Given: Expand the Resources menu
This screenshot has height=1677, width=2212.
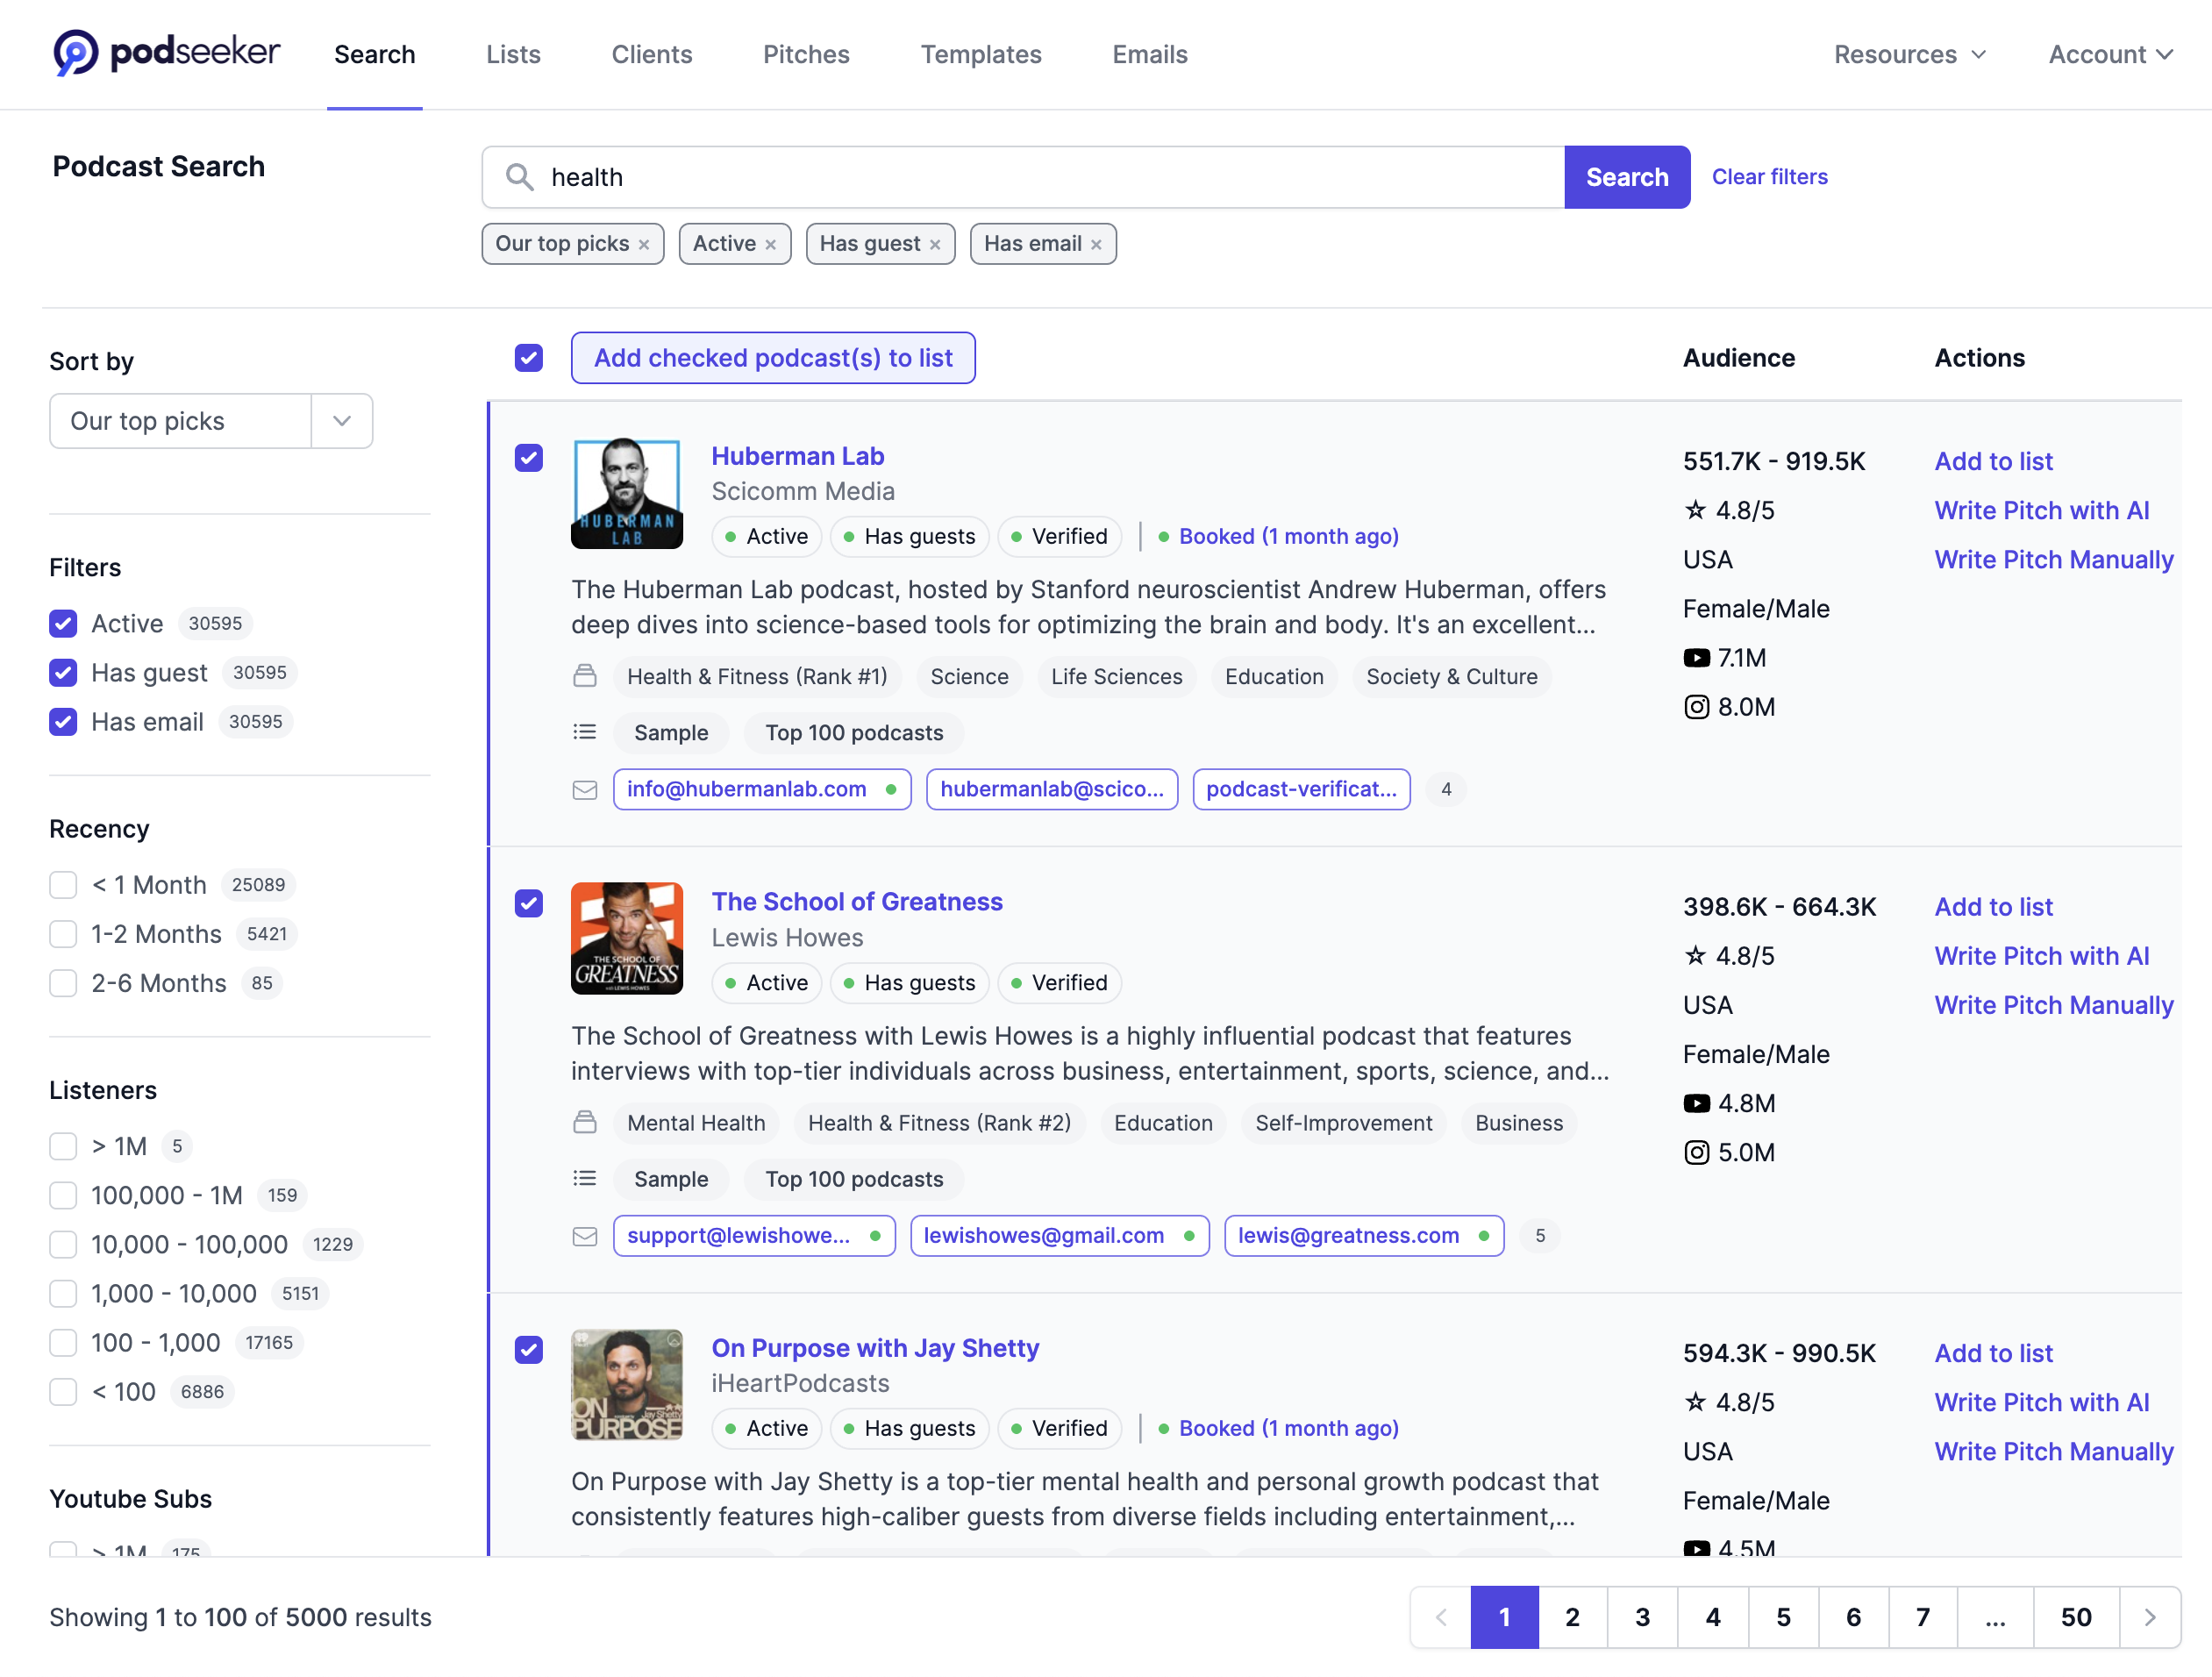Looking at the screenshot, I should pos(1909,54).
